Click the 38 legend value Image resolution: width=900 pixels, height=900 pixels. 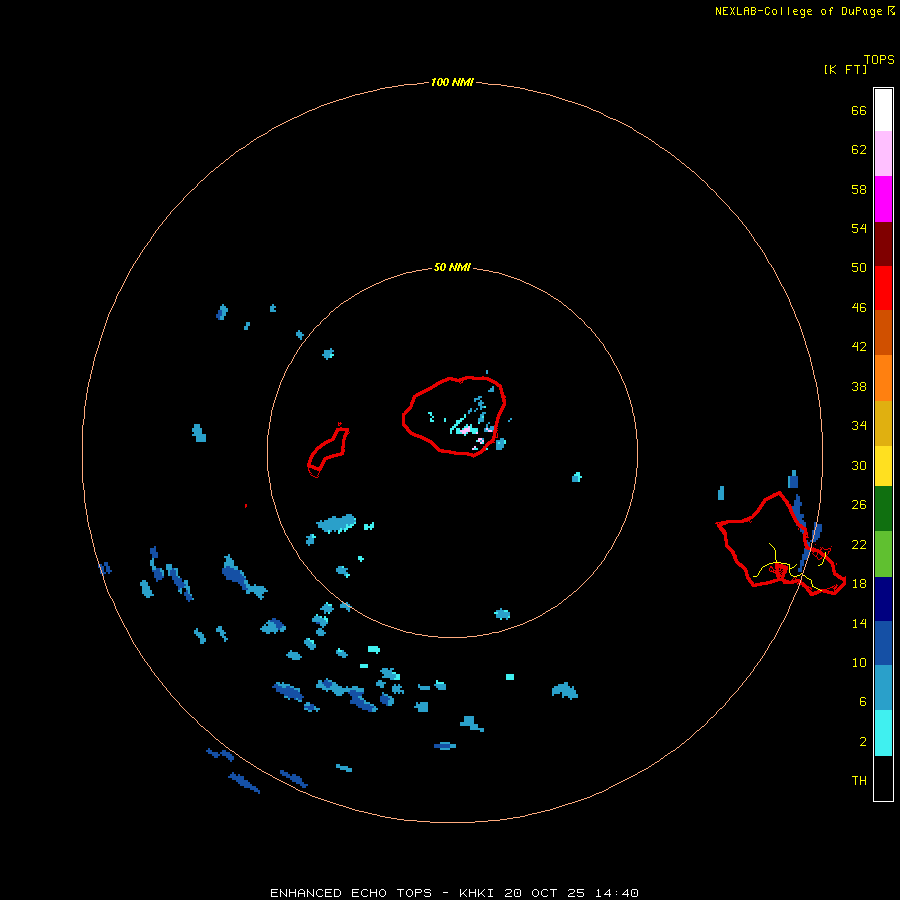tap(859, 387)
